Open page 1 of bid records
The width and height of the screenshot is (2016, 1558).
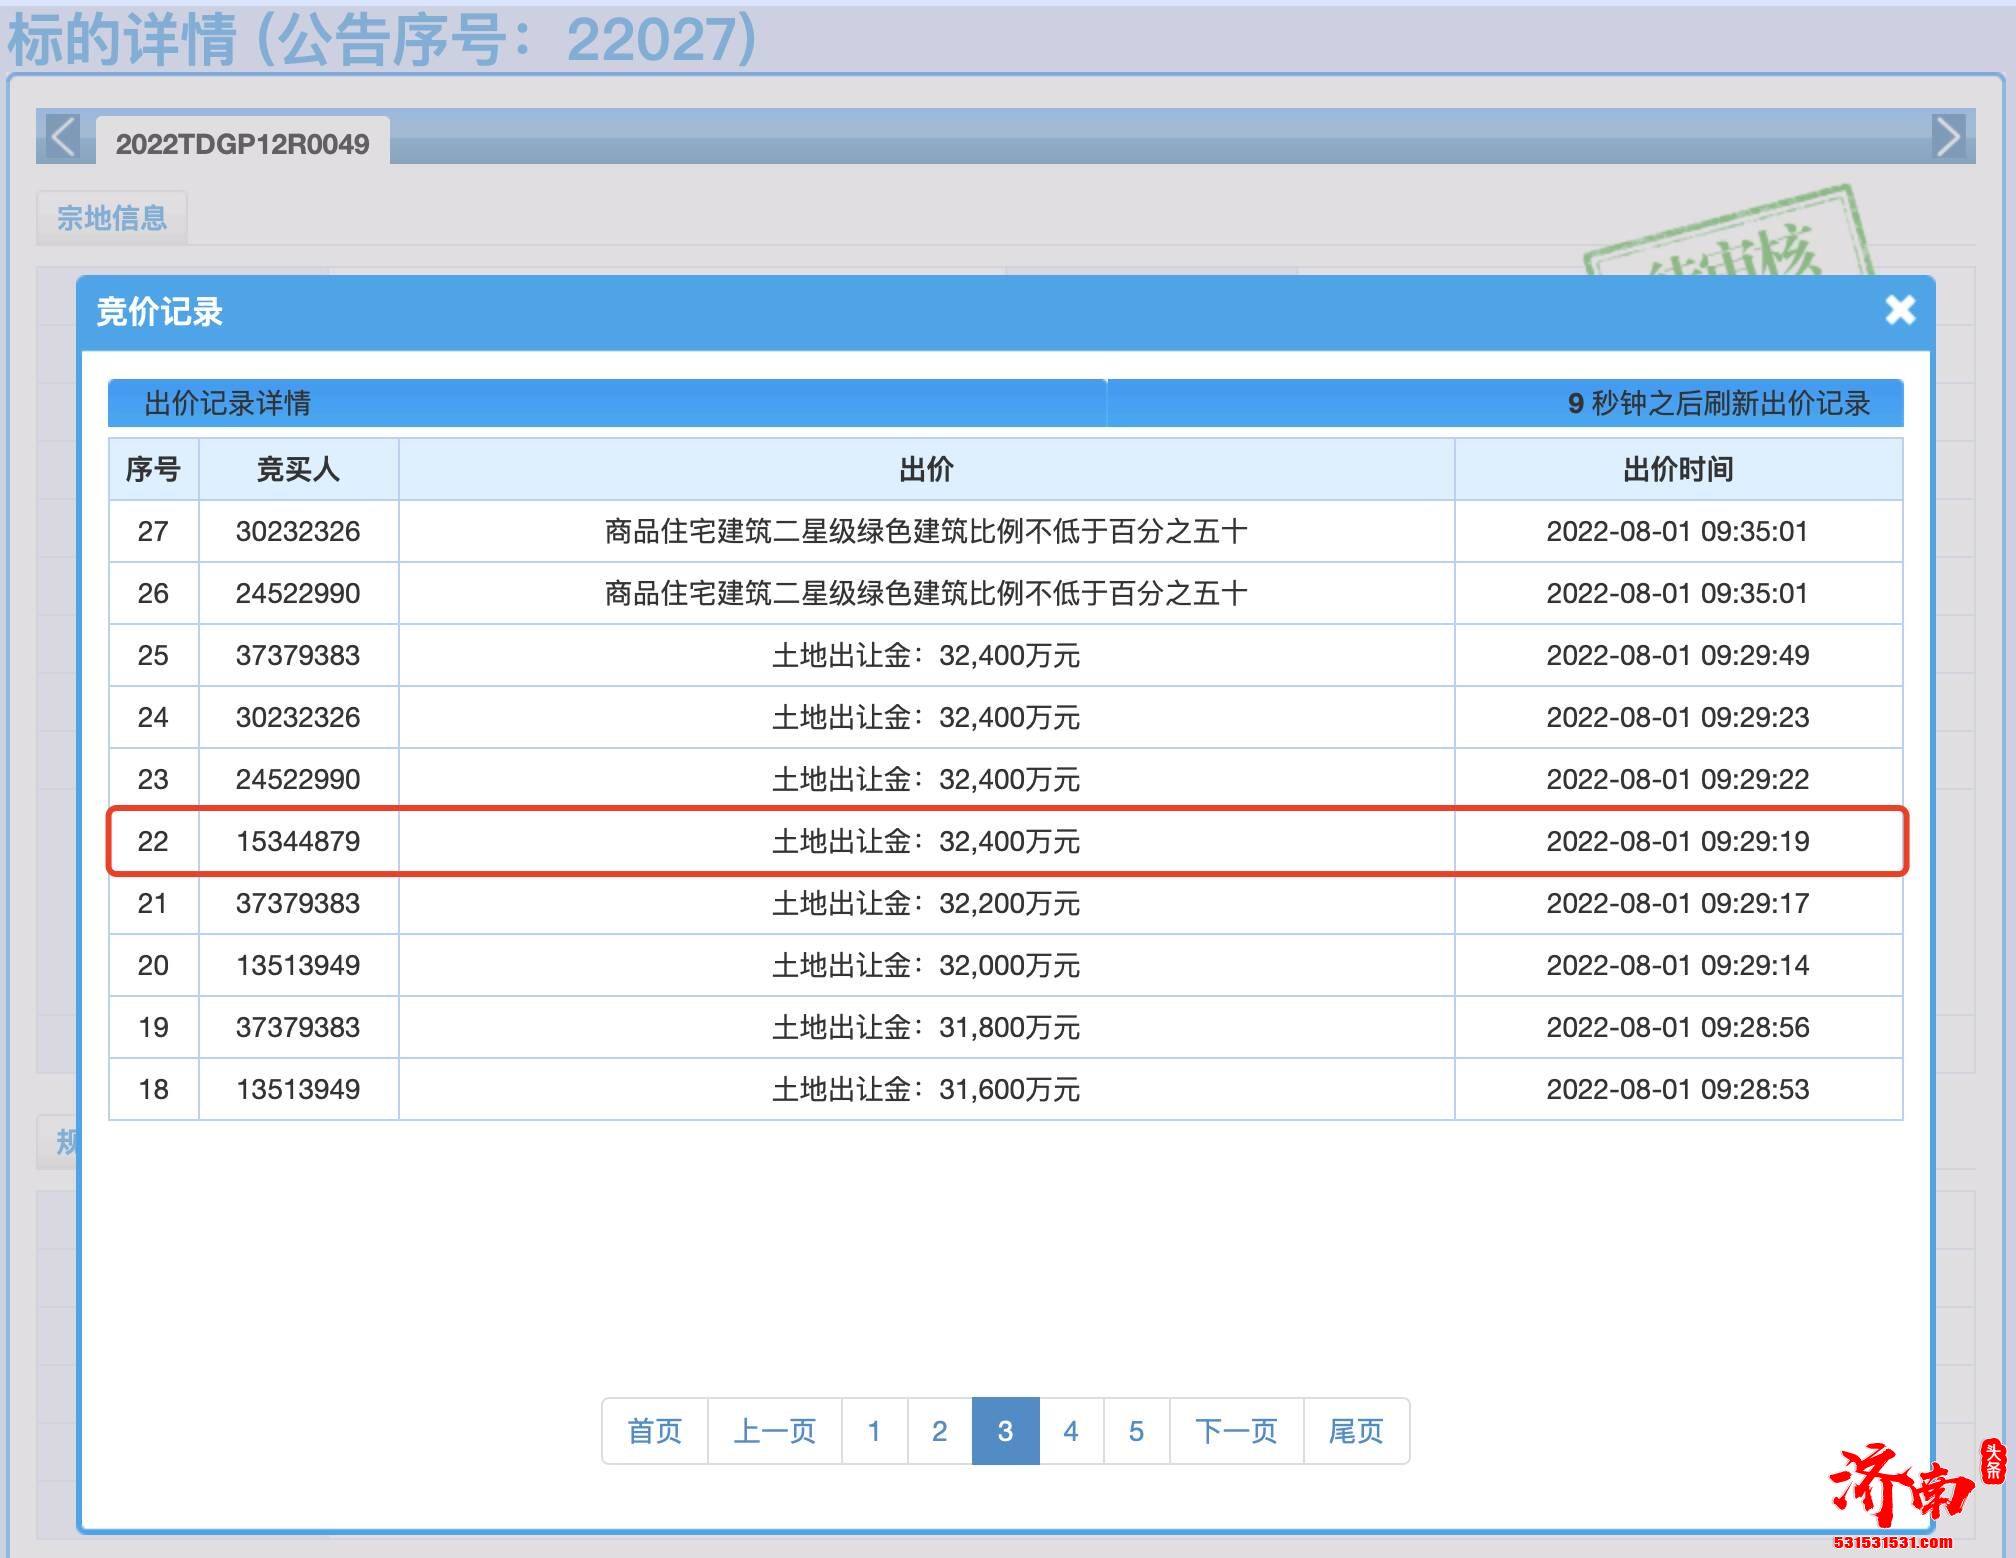[x=874, y=1431]
